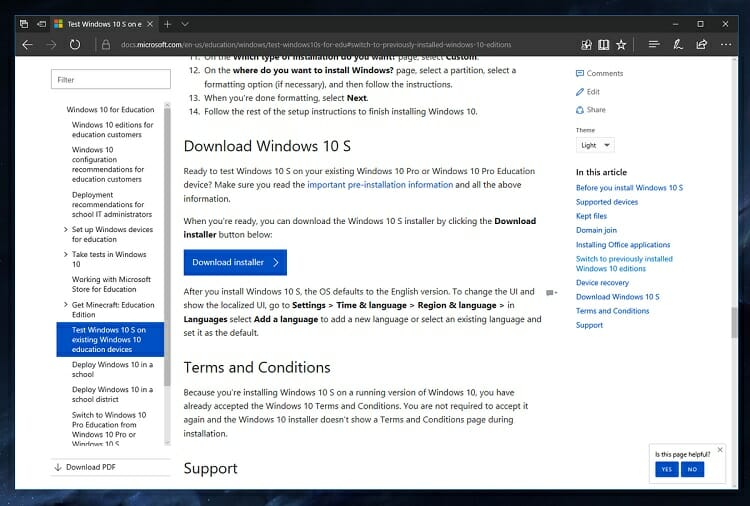750x506 pixels.
Task: Jump to Device recovery section
Action: tap(602, 283)
